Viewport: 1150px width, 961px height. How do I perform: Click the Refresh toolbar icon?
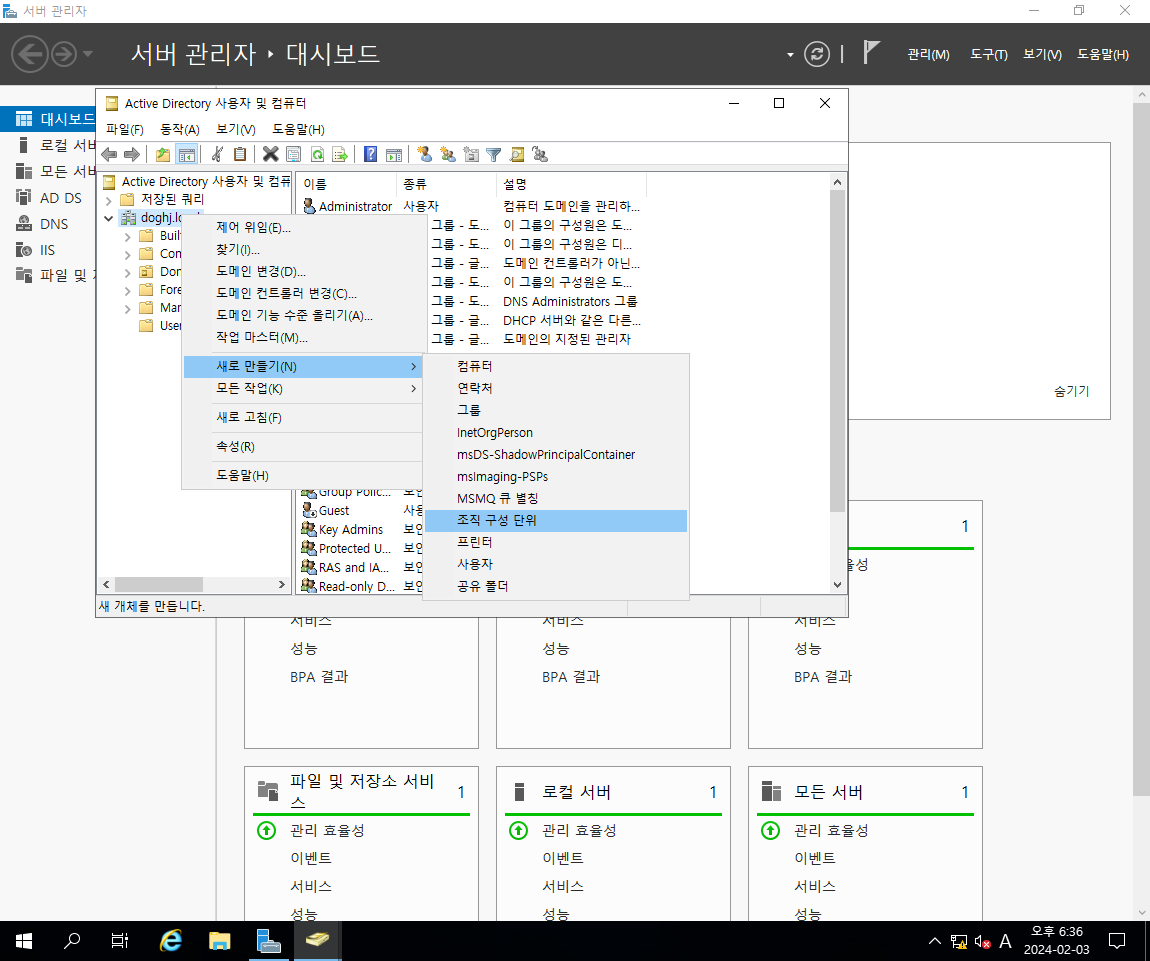[x=317, y=154]
